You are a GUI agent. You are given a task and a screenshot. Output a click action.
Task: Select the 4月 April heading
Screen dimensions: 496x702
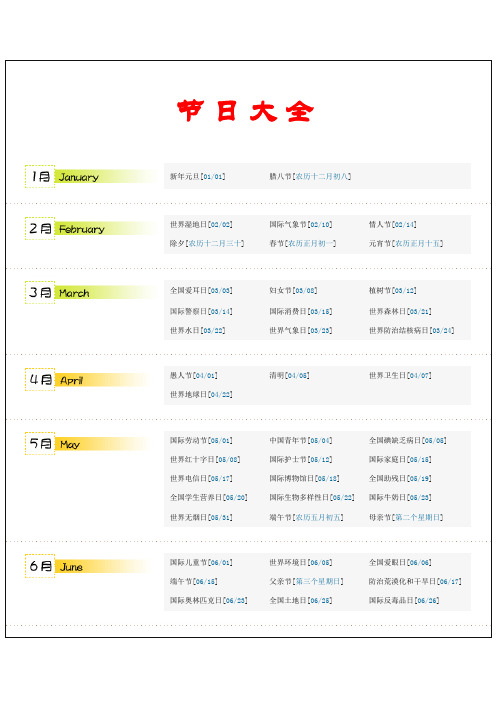tap(87, 380)
